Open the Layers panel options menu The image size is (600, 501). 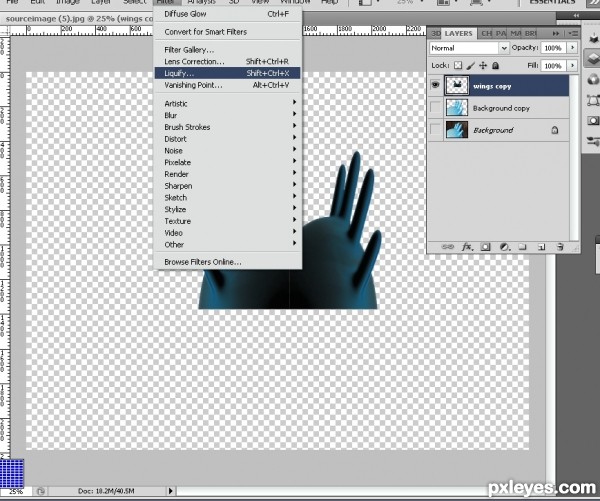[573, 33]
